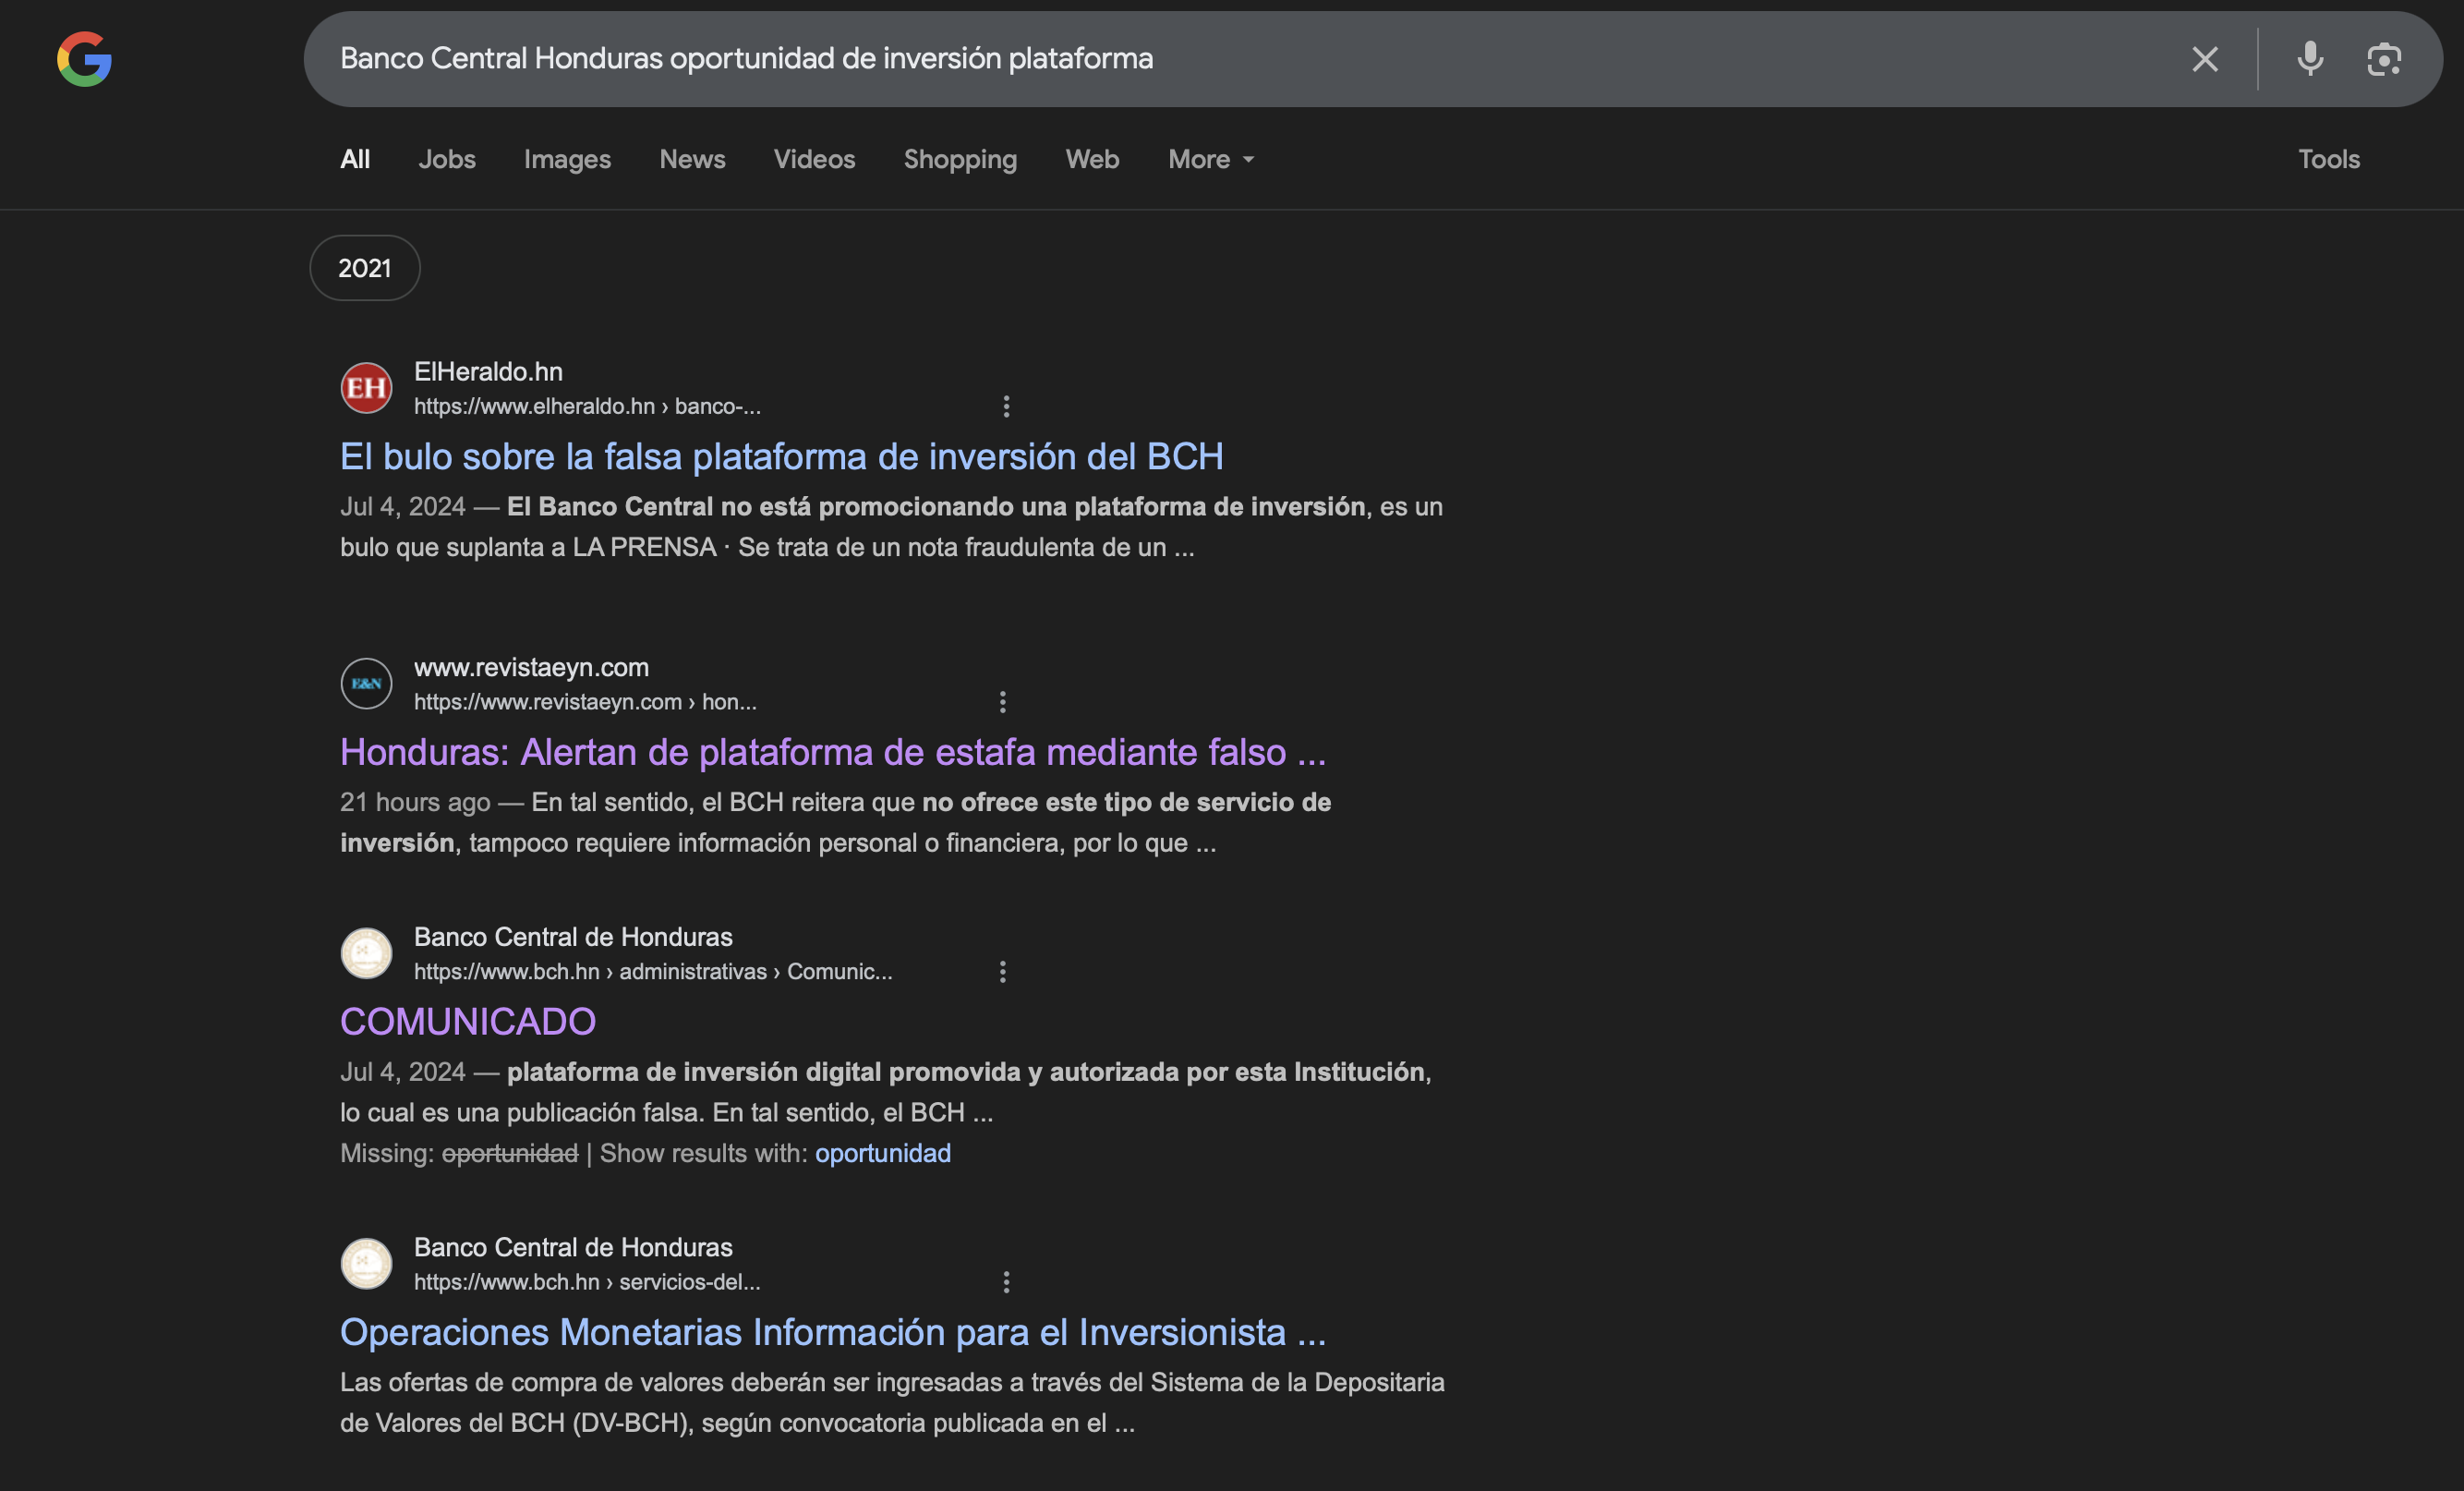Start voice search with microphone icon

tap(2309, 59)
